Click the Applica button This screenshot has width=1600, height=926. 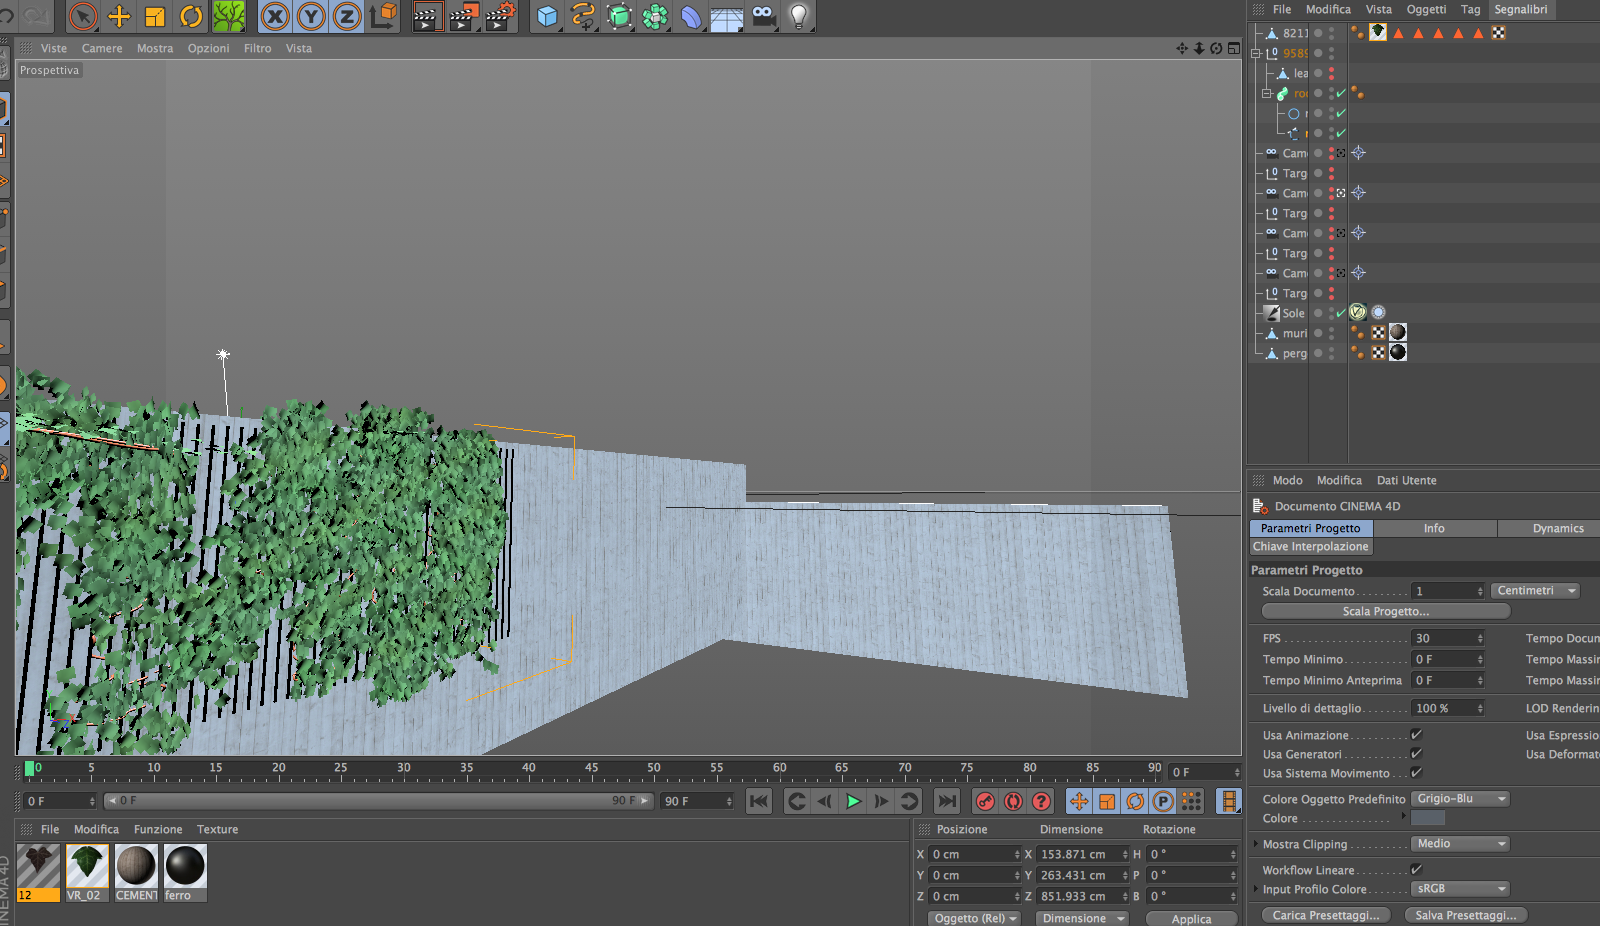(x=1191, y=918)
